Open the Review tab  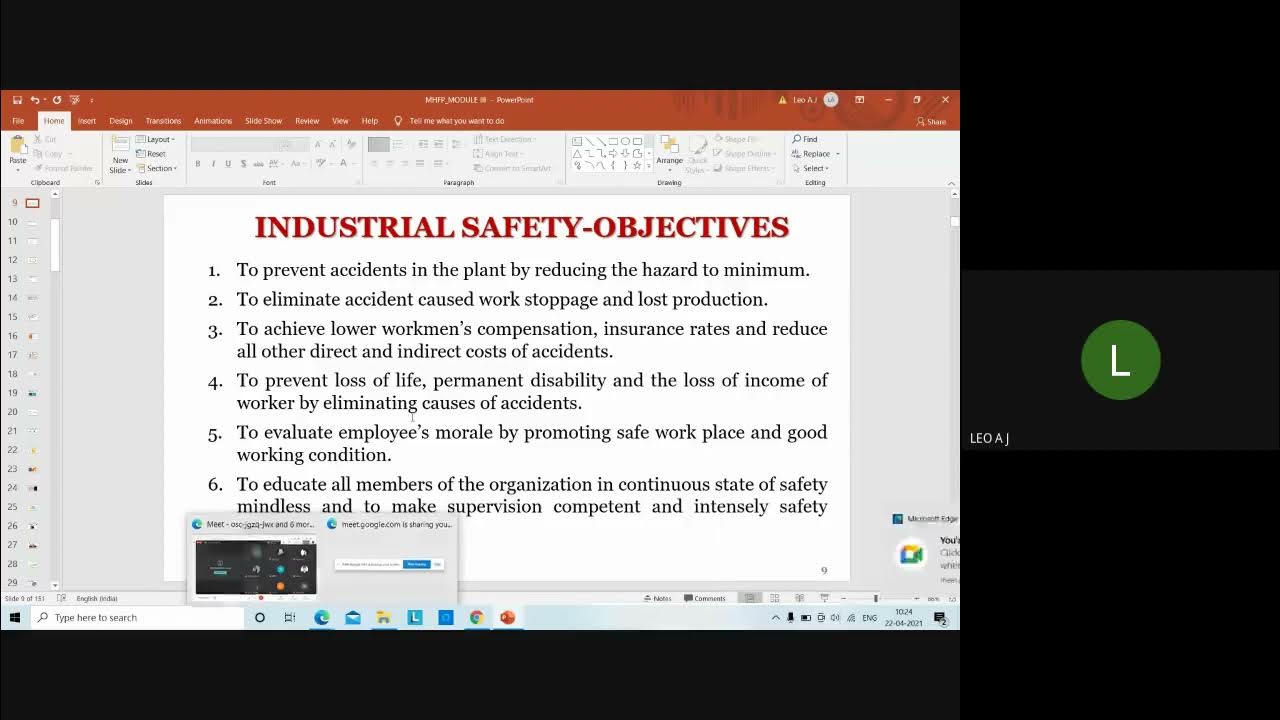click(307, 121)
